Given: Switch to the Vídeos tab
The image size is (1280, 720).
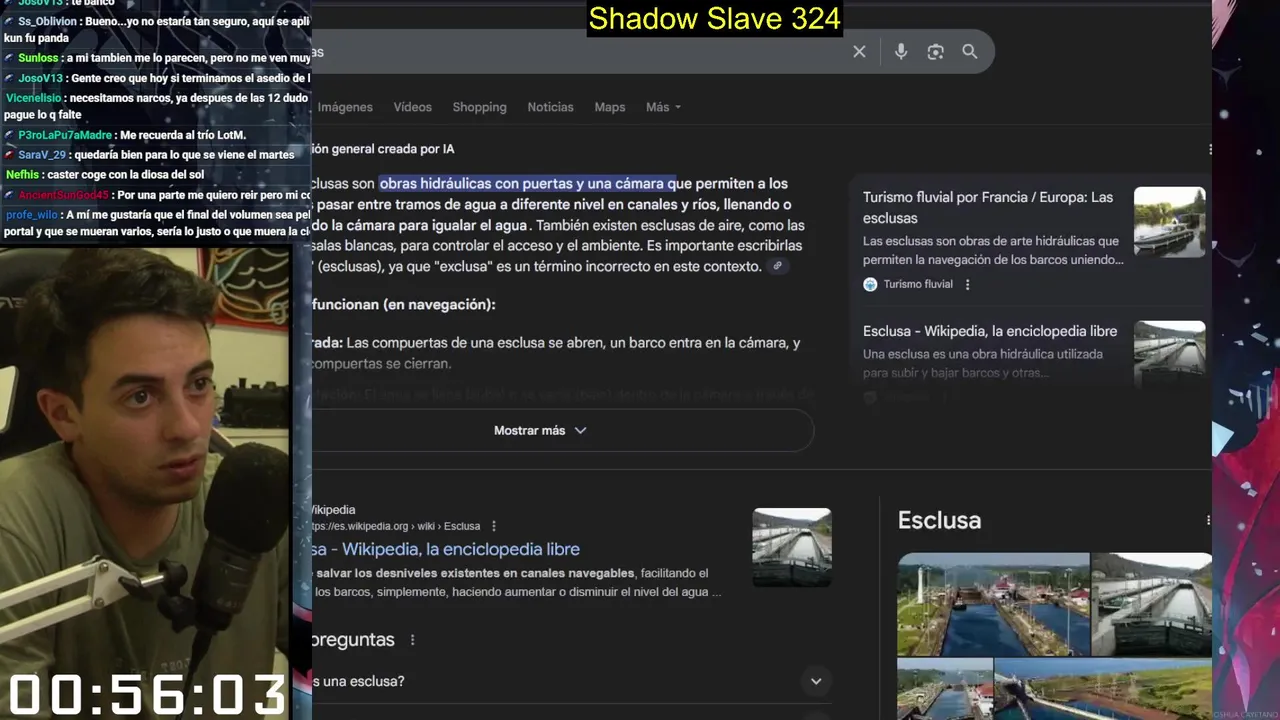Looking at the screenshot, I should (412, 107).
